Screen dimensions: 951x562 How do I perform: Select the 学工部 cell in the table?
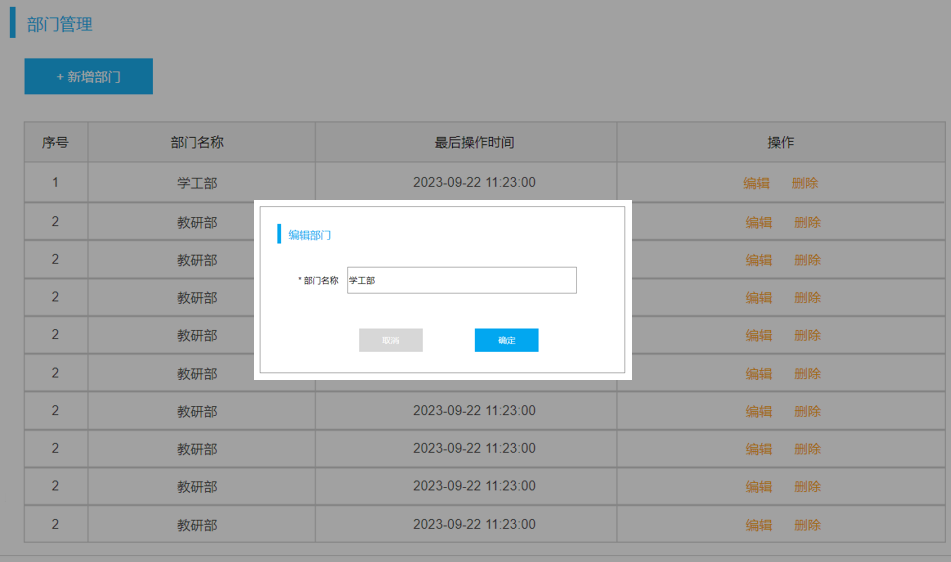coord(197,183)
